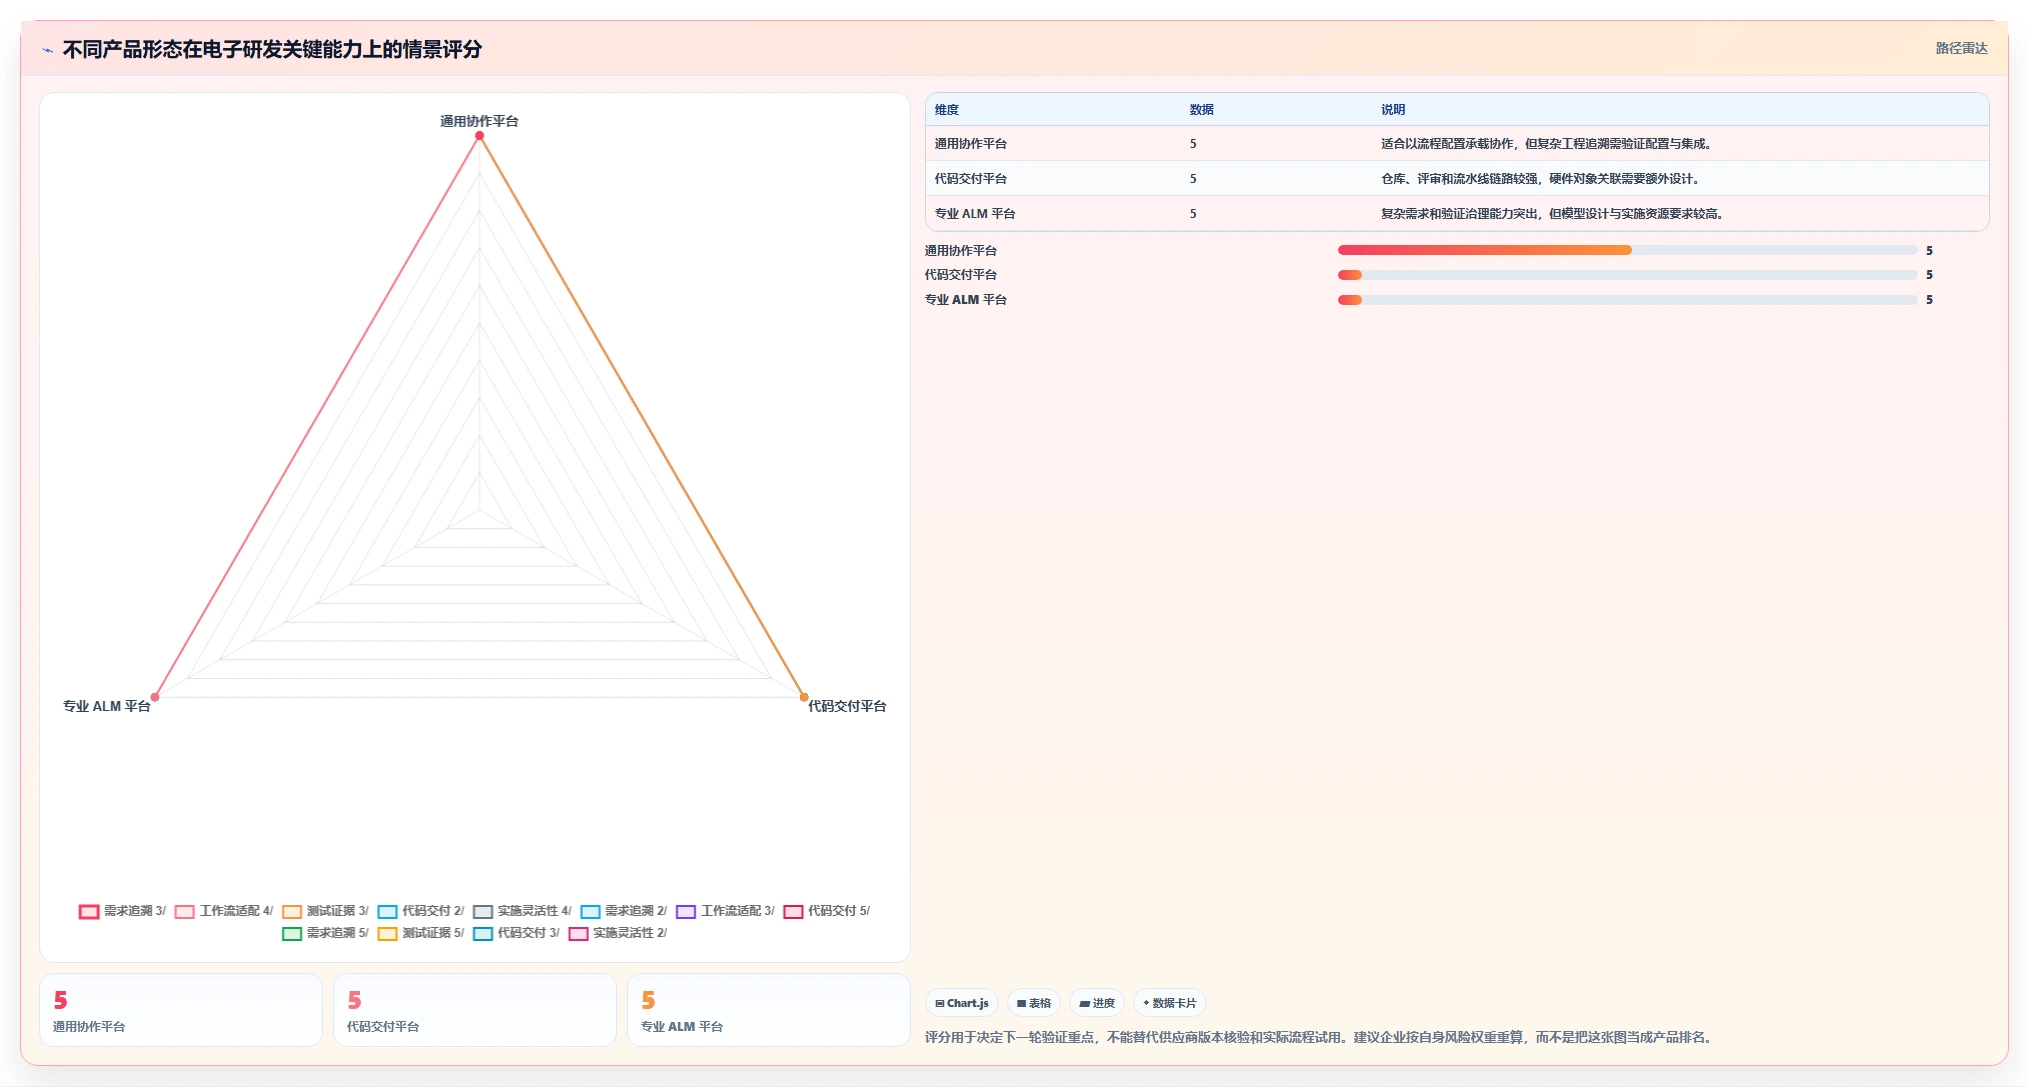Toggle the 需求追溯 5/ legend series
This screenshot has width=2029, height=1087.
coord(325,933)
